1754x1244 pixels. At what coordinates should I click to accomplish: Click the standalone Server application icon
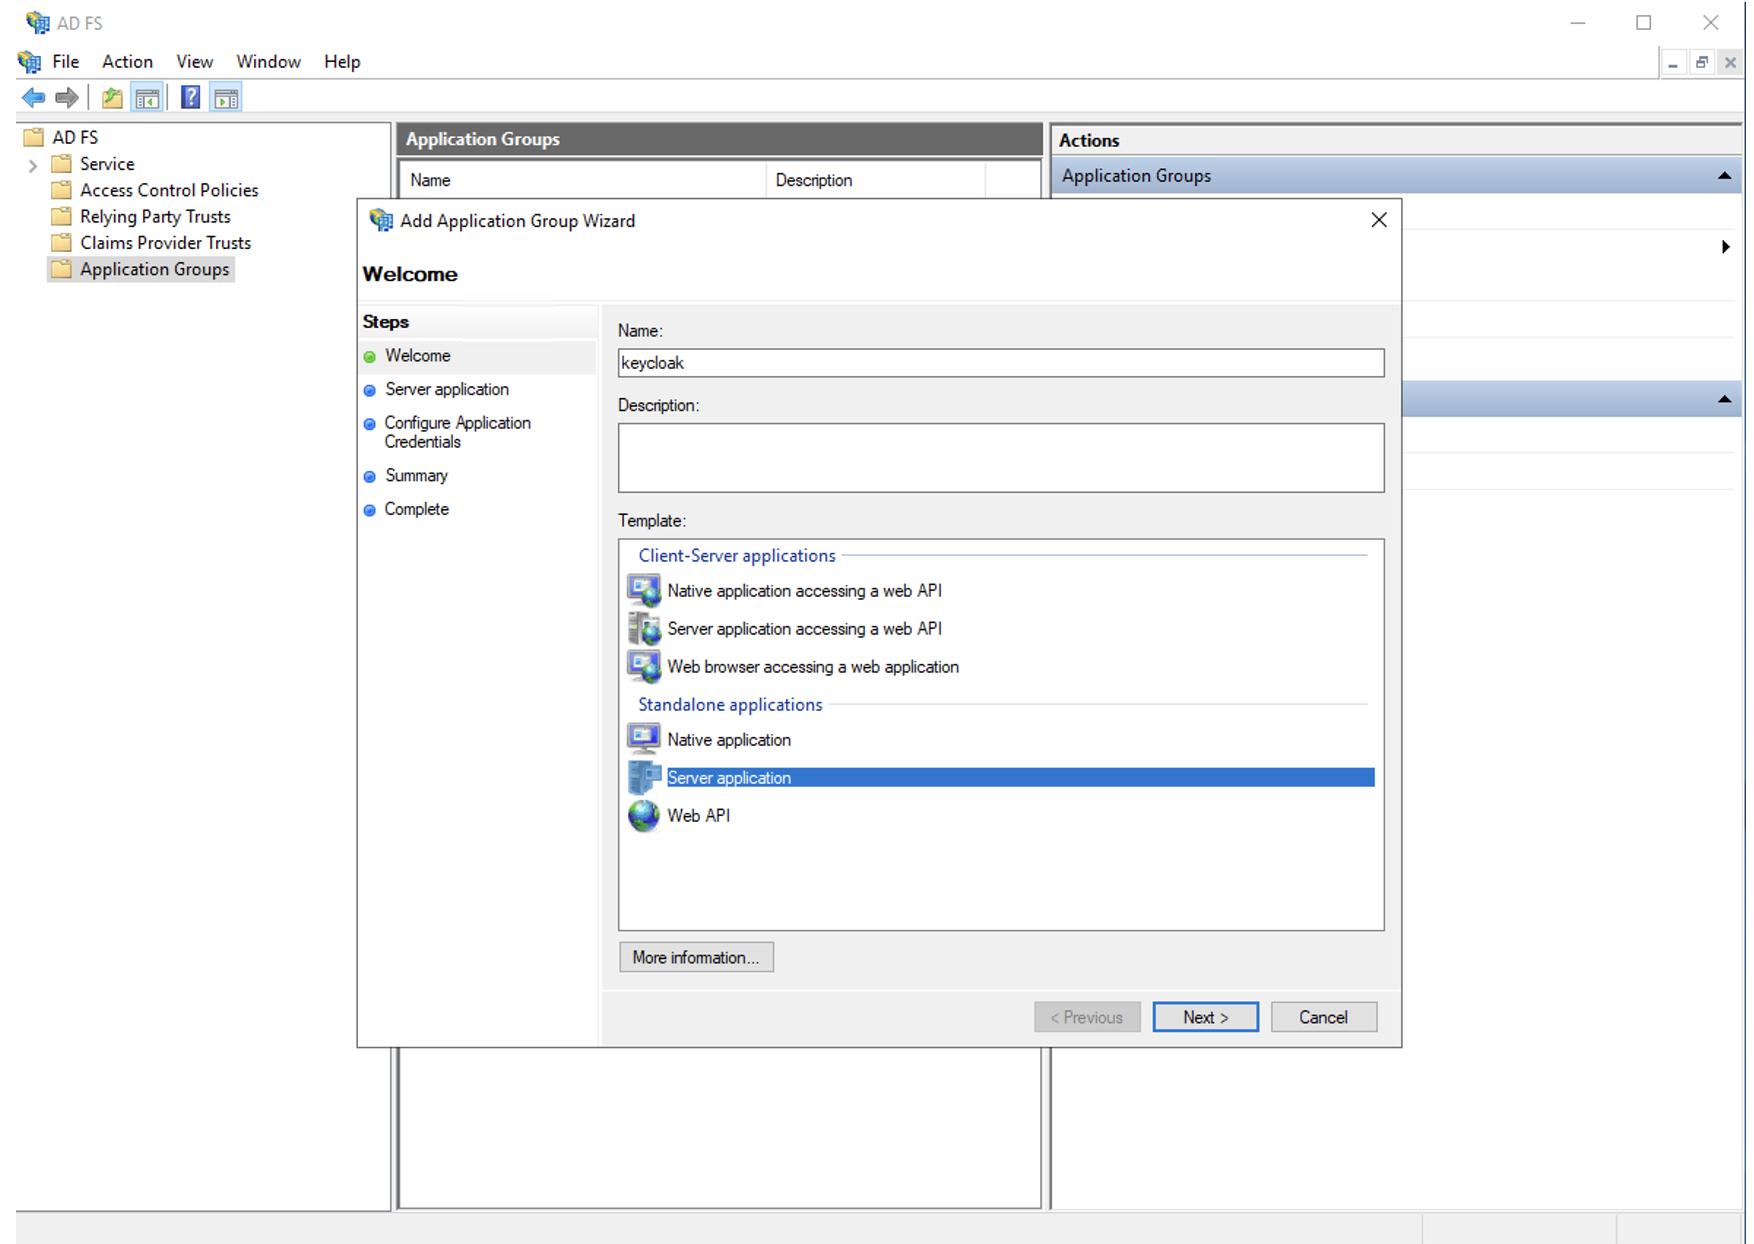coord(644,777)
